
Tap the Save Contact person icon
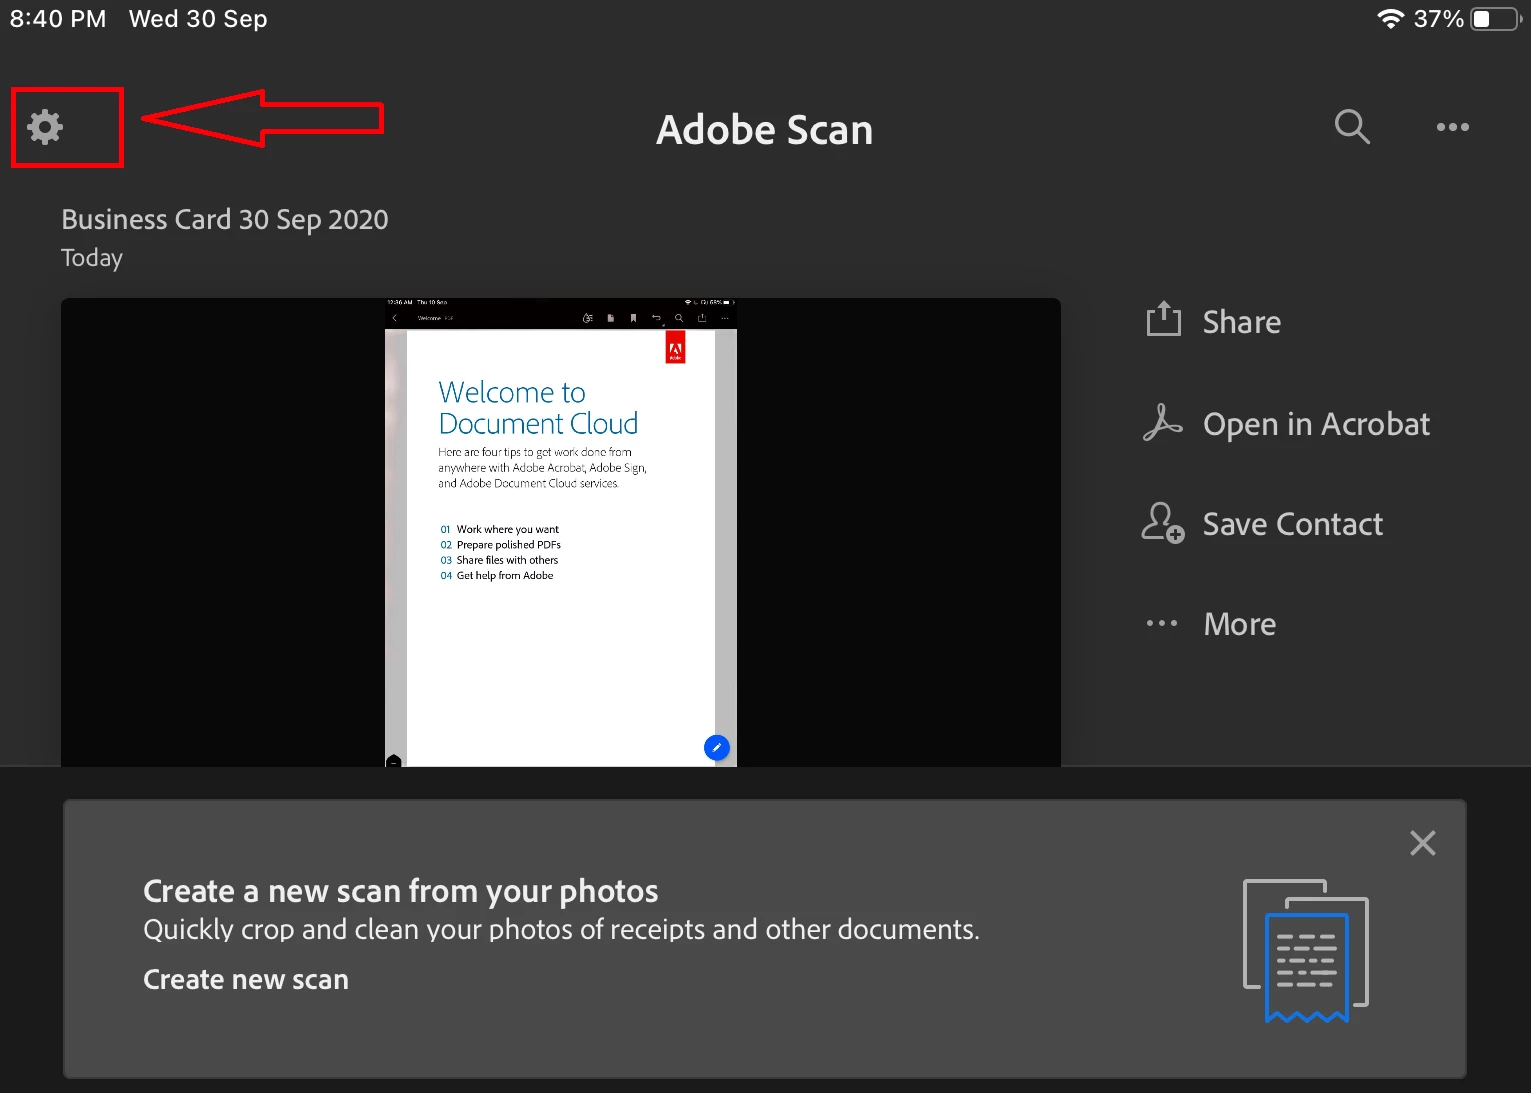1163,523
